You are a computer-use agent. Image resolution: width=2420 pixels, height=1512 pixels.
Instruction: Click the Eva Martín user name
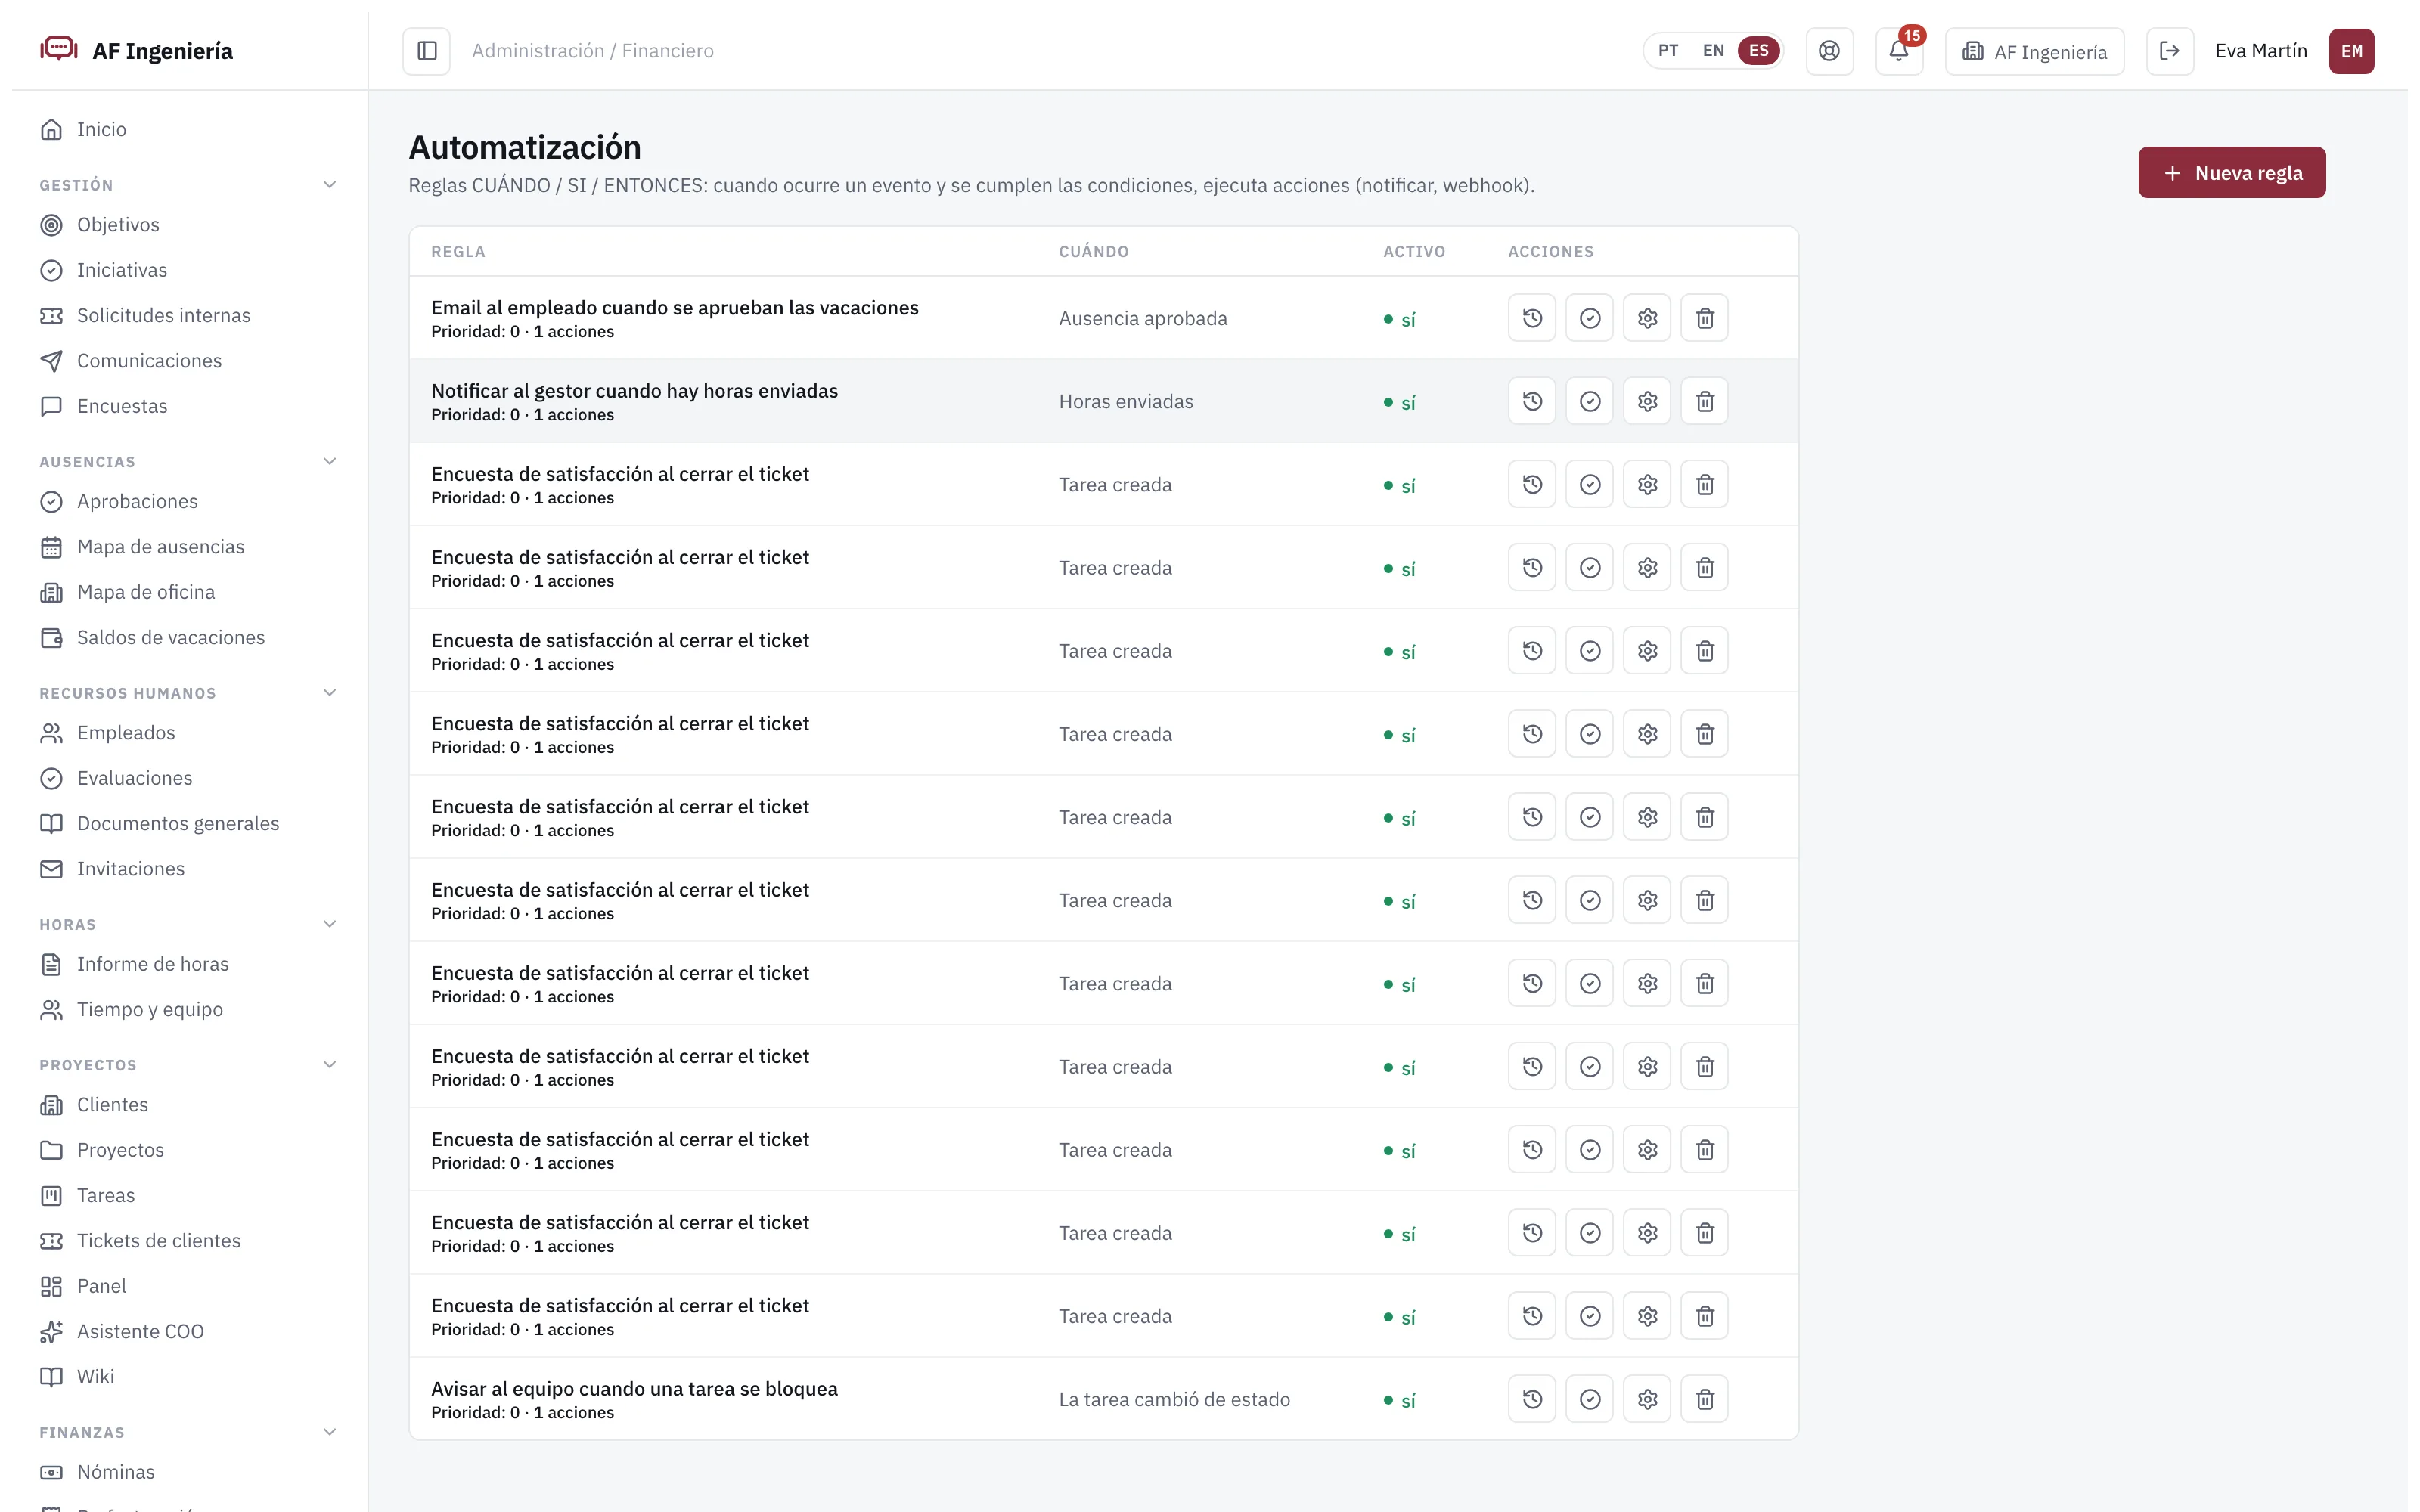(x=2260, y=51)
